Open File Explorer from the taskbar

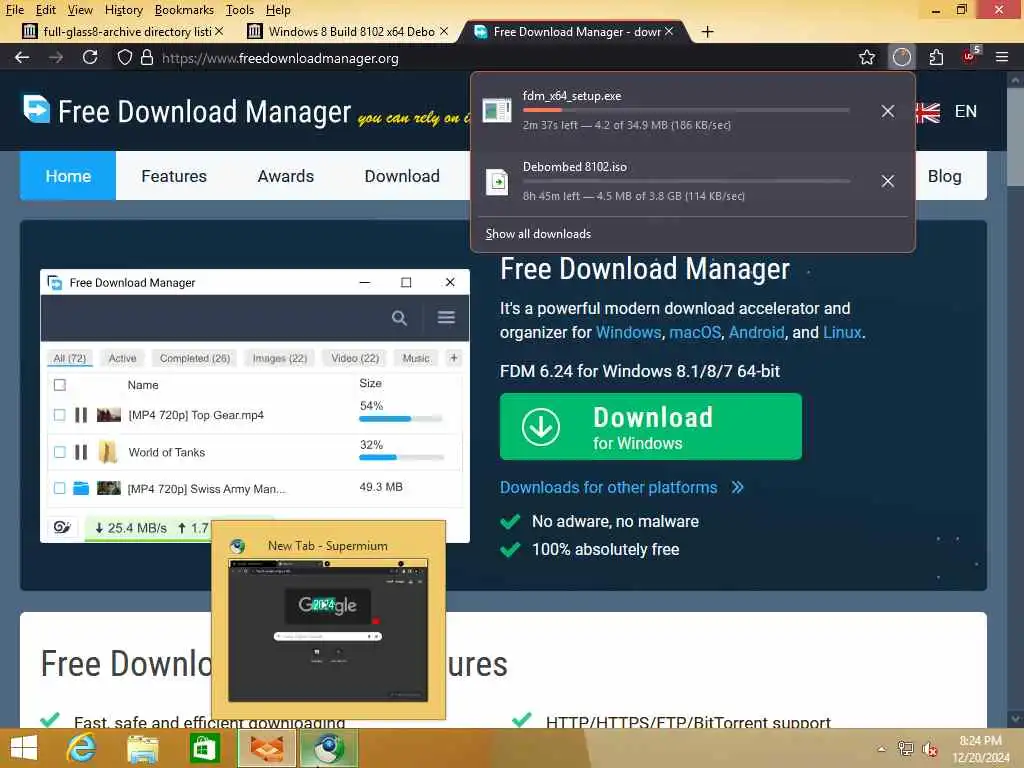click(x=142, y=749)
